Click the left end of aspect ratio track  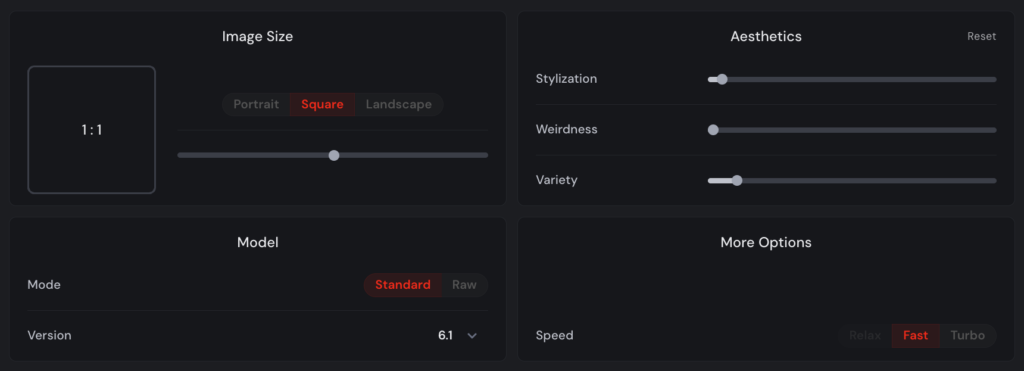180,155
